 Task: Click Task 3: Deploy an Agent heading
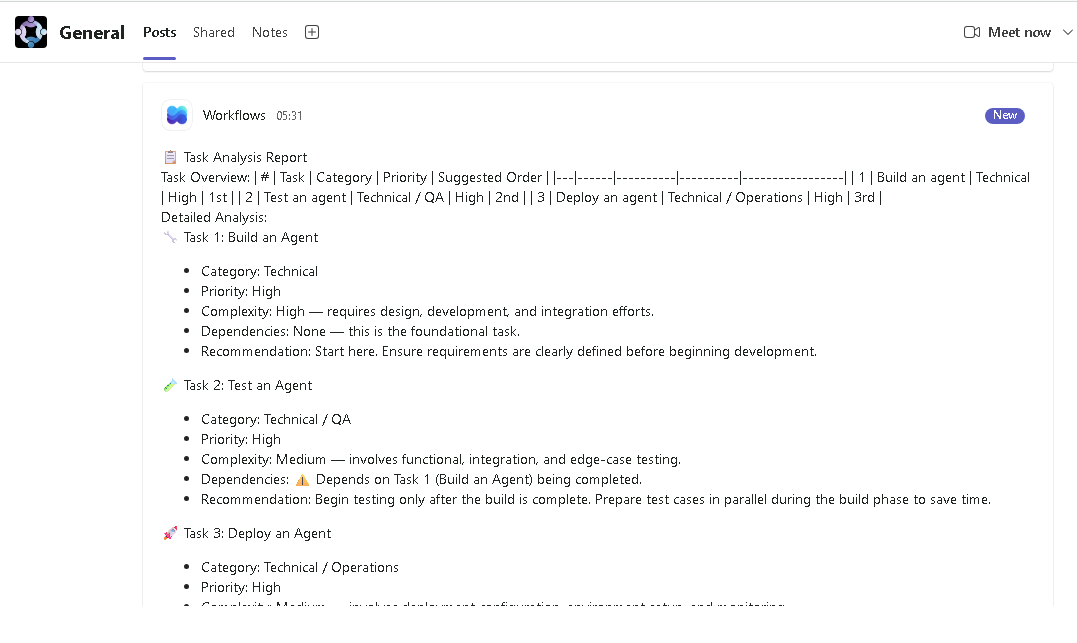pyautogui.click(x=258, y=533)
